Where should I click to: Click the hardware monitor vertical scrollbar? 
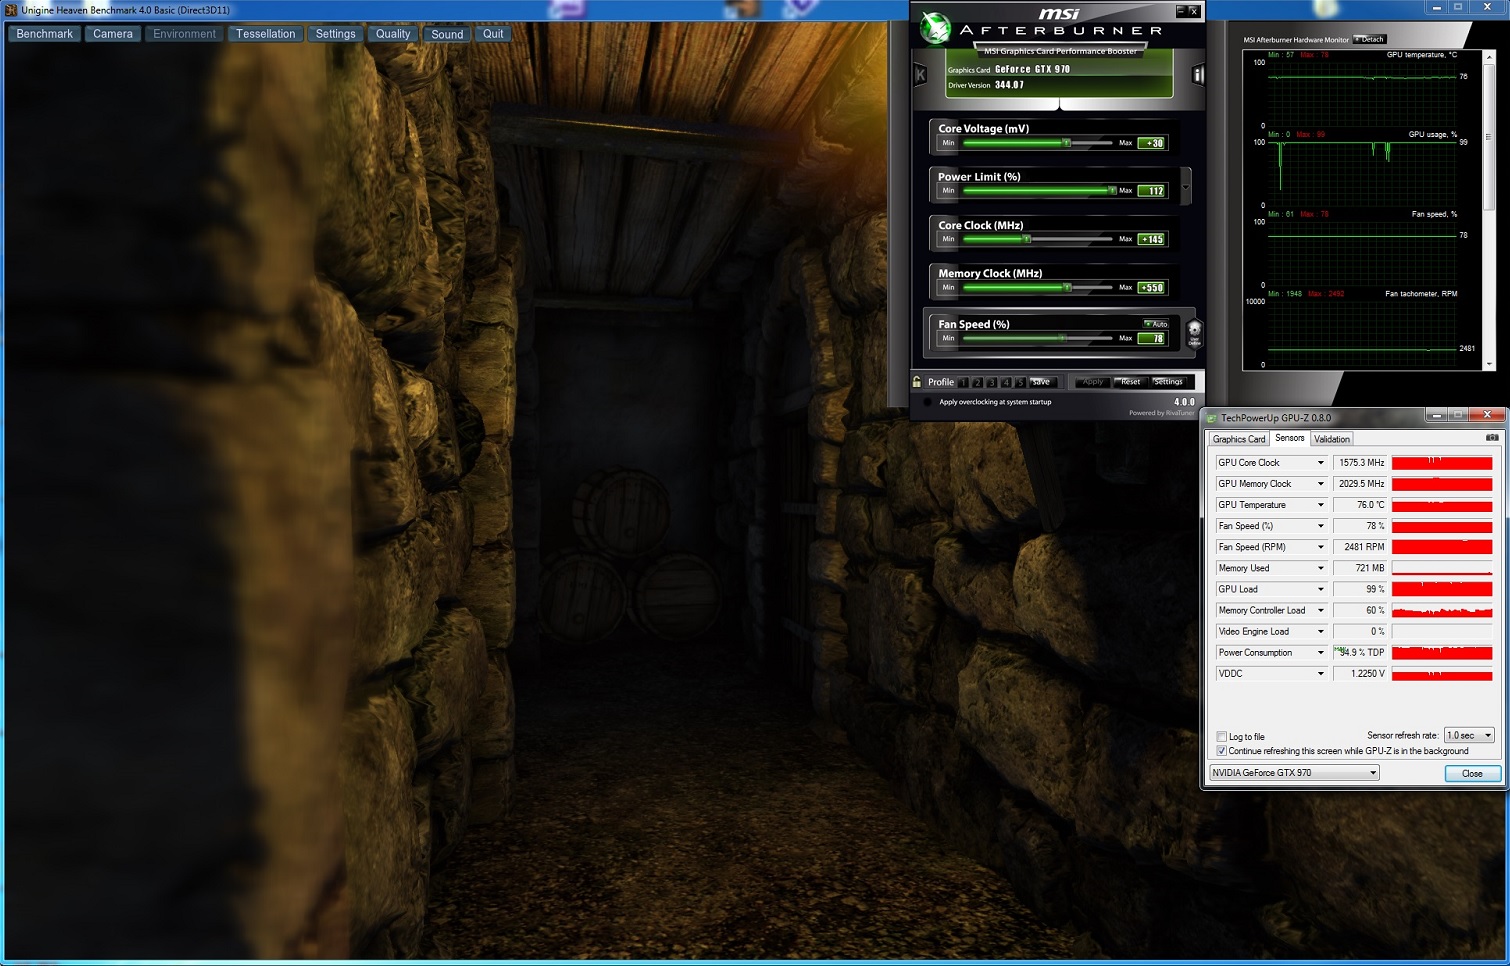pos(1490,211)
